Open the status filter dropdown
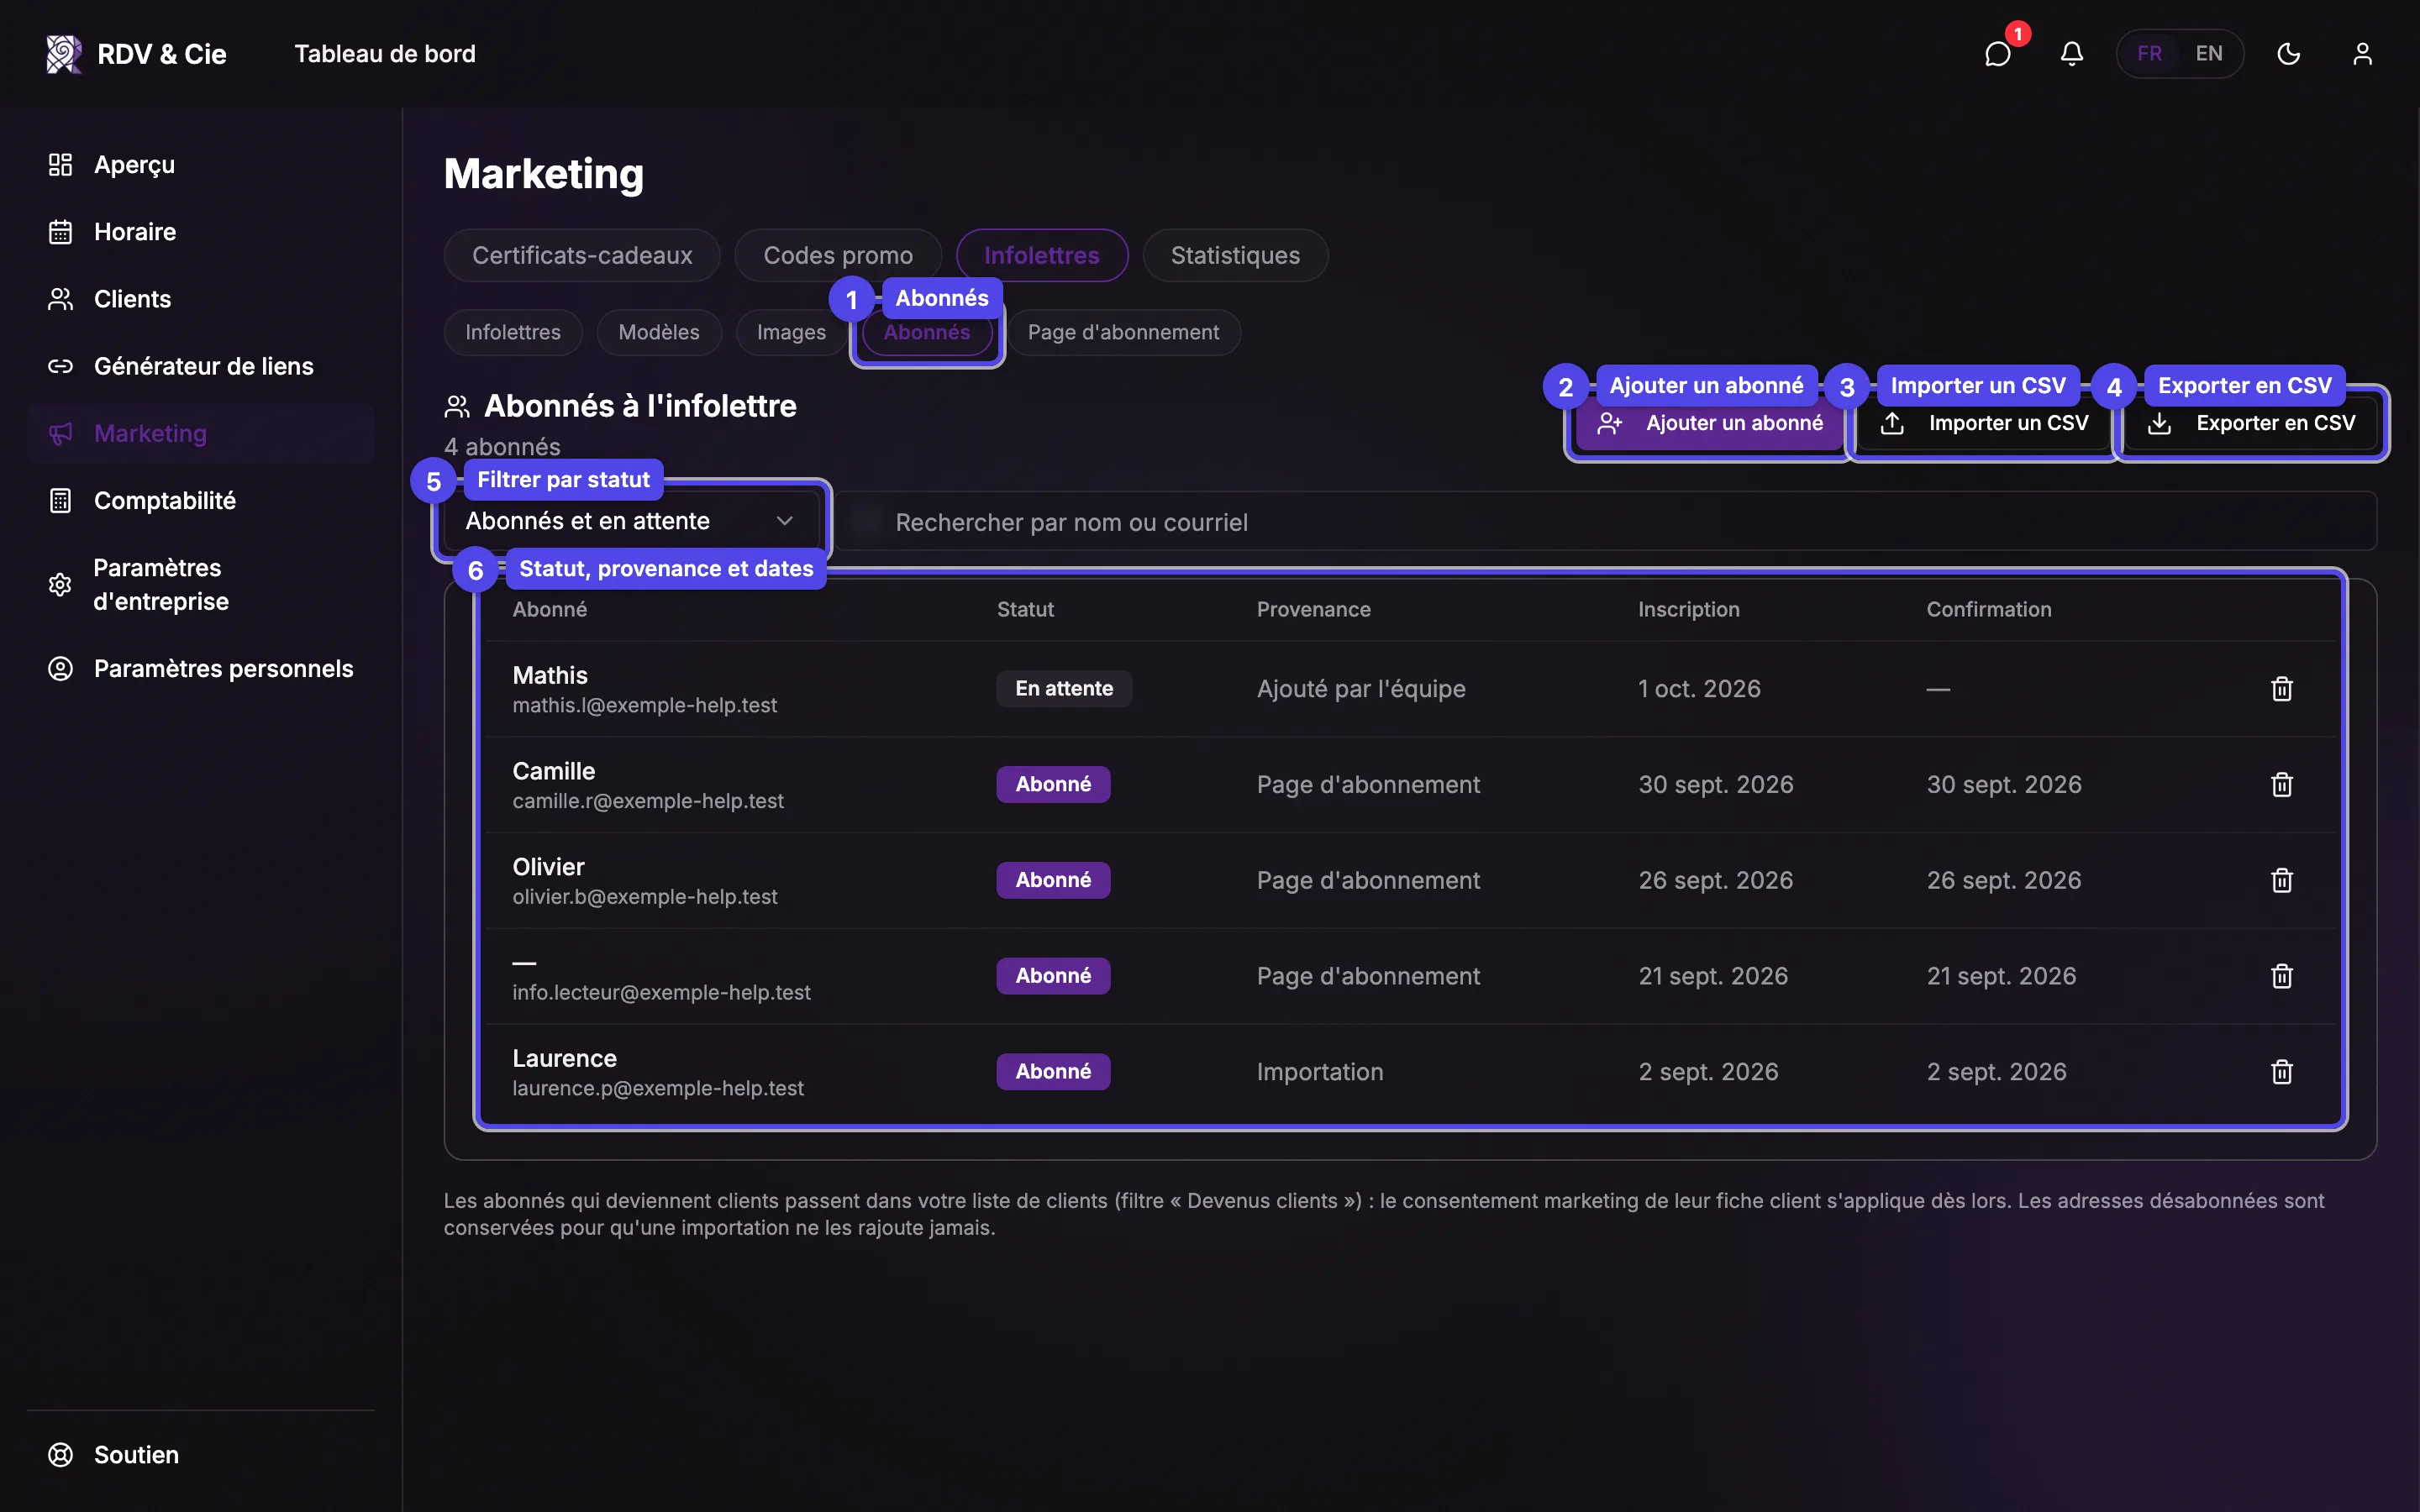 (630, 521)
